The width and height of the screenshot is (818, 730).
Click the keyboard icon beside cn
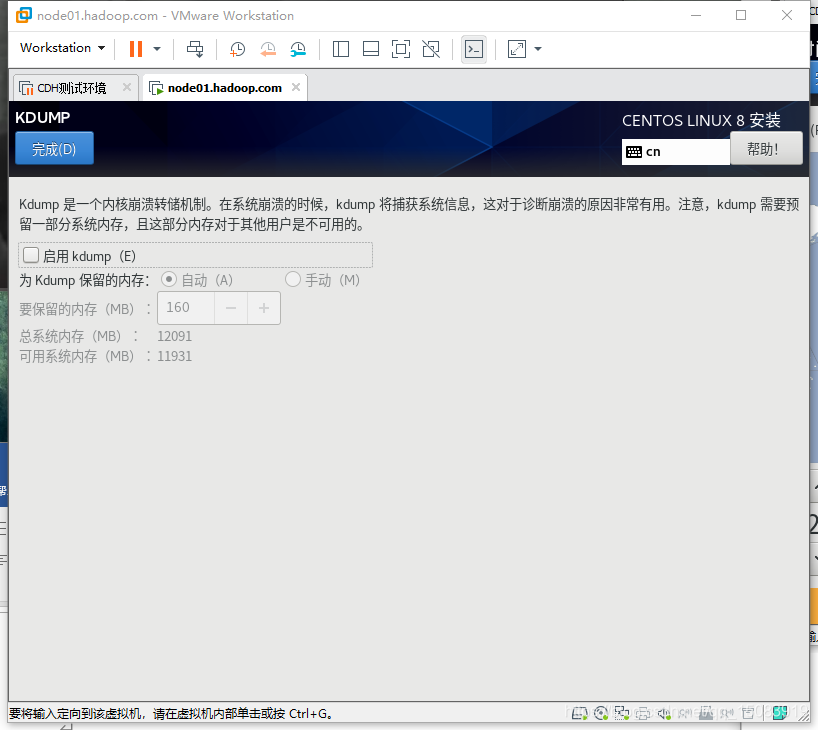coord(634,152)
